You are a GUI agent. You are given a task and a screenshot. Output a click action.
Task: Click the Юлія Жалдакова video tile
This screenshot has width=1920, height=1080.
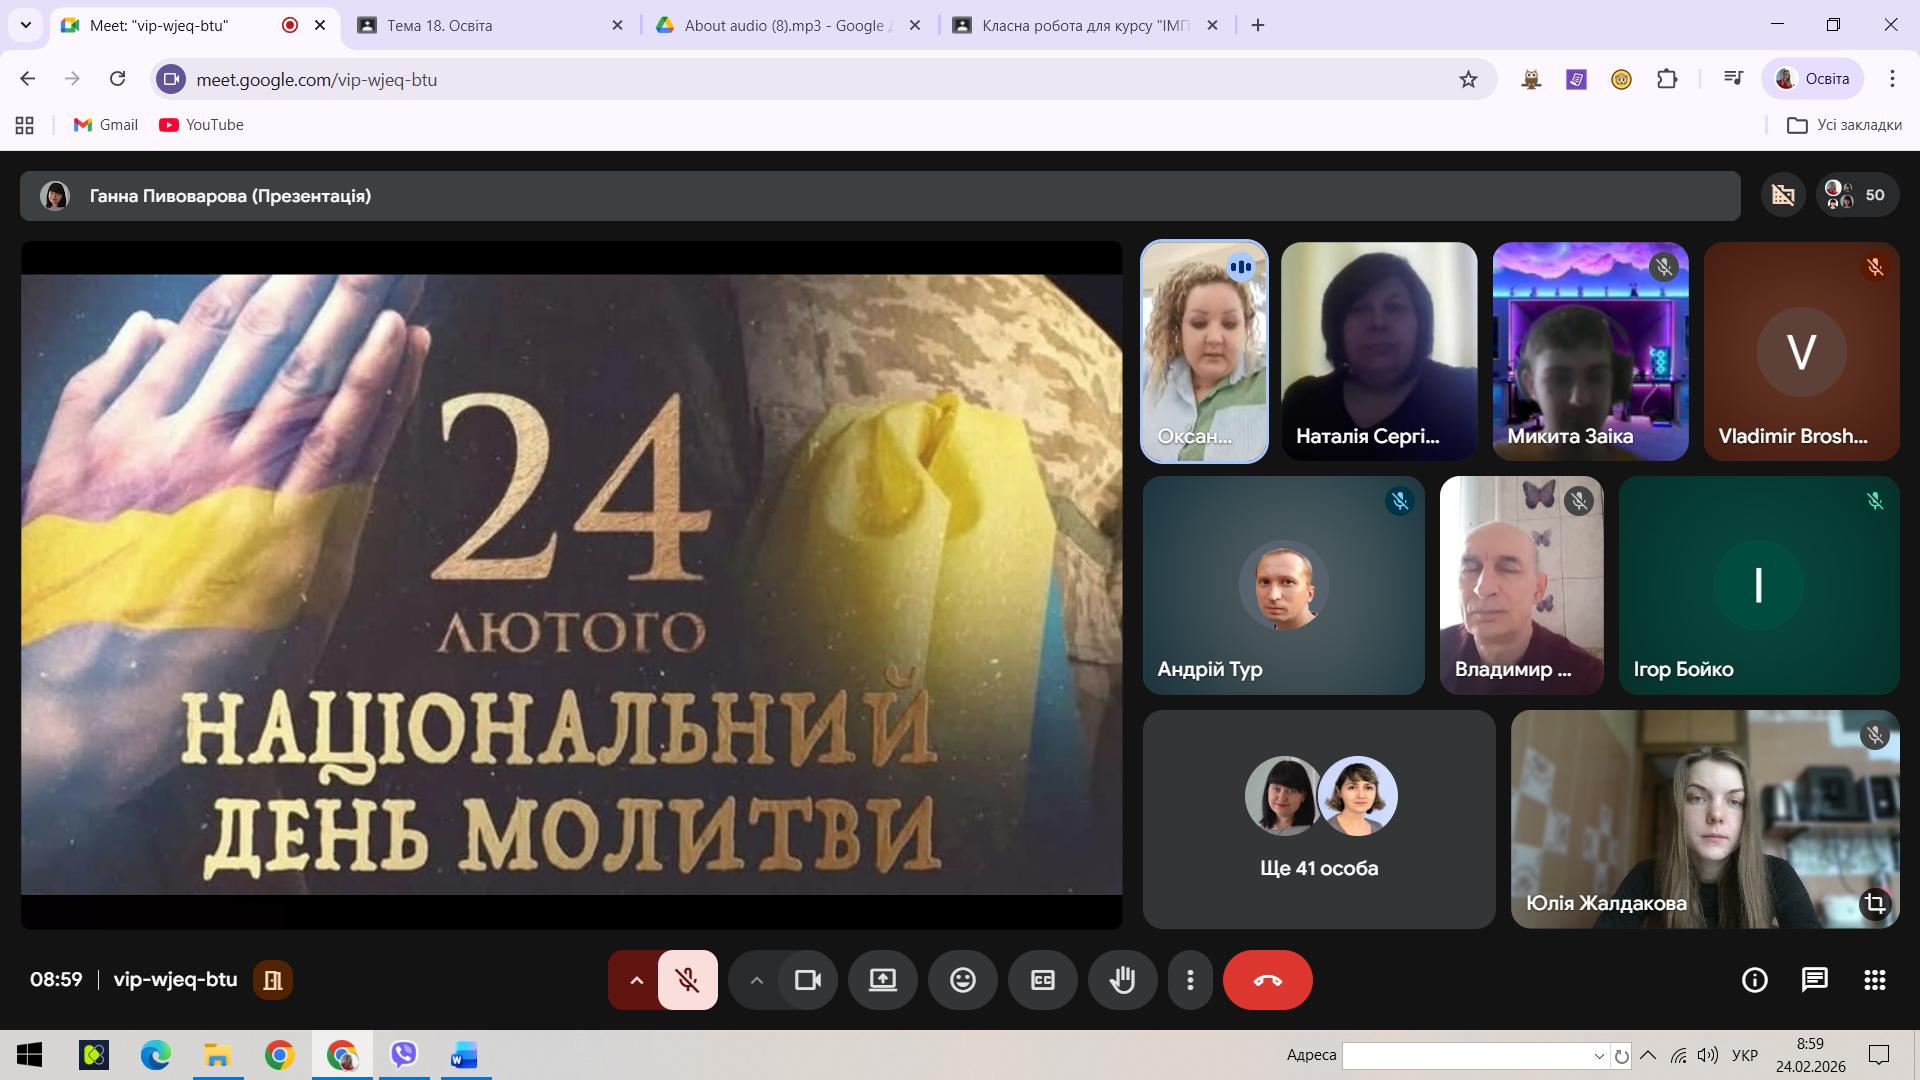click(x=1704, y=820)
